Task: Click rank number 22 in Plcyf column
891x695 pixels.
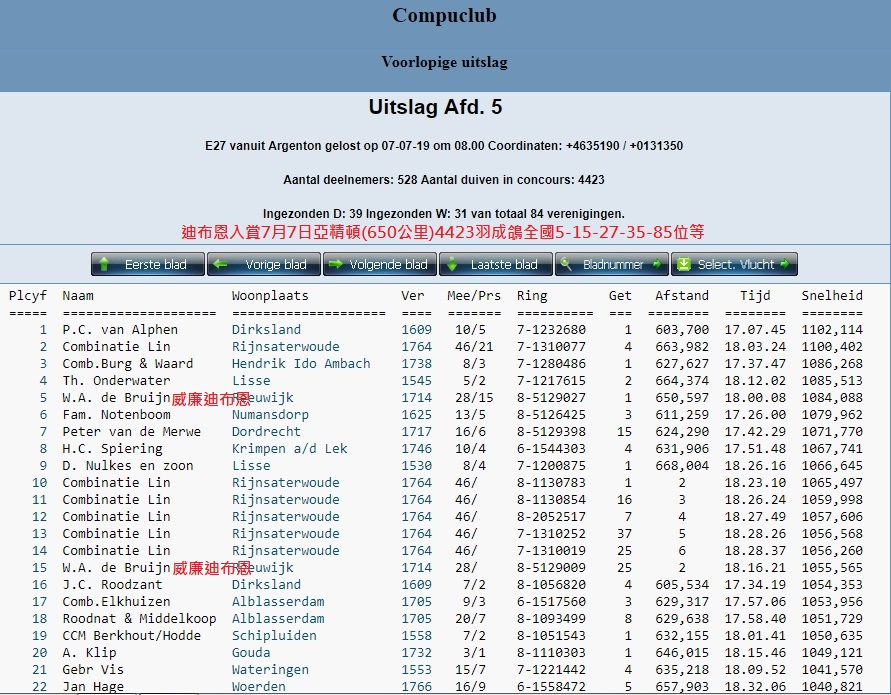Action: 39,687
